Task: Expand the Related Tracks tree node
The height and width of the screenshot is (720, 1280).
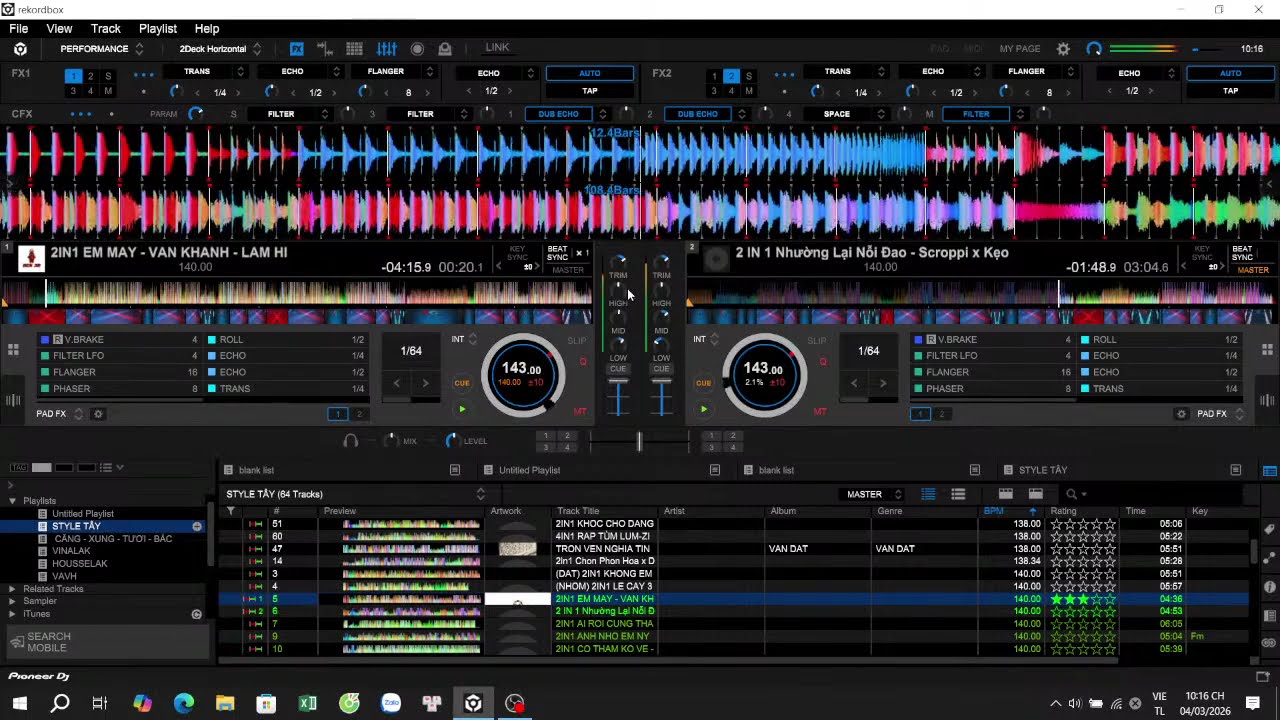Action: 12,589
